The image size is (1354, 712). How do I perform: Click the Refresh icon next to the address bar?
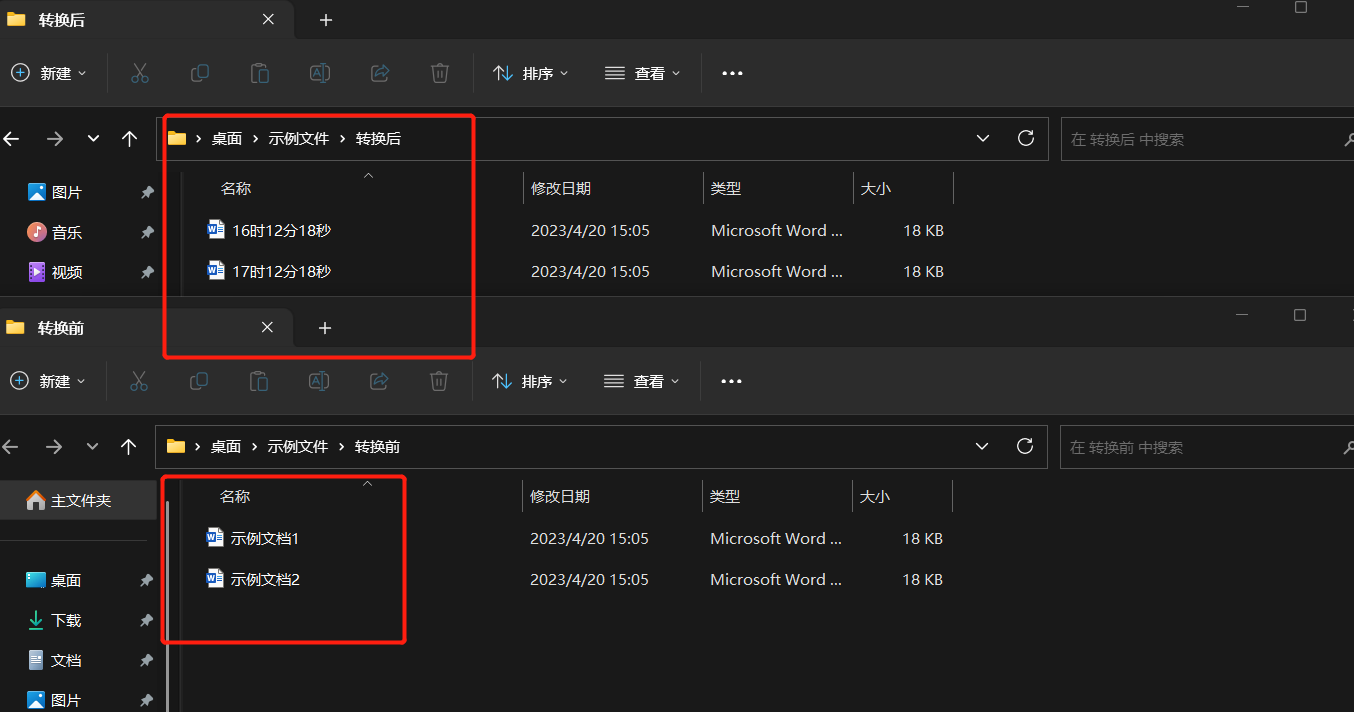[x=1025, y=138]
